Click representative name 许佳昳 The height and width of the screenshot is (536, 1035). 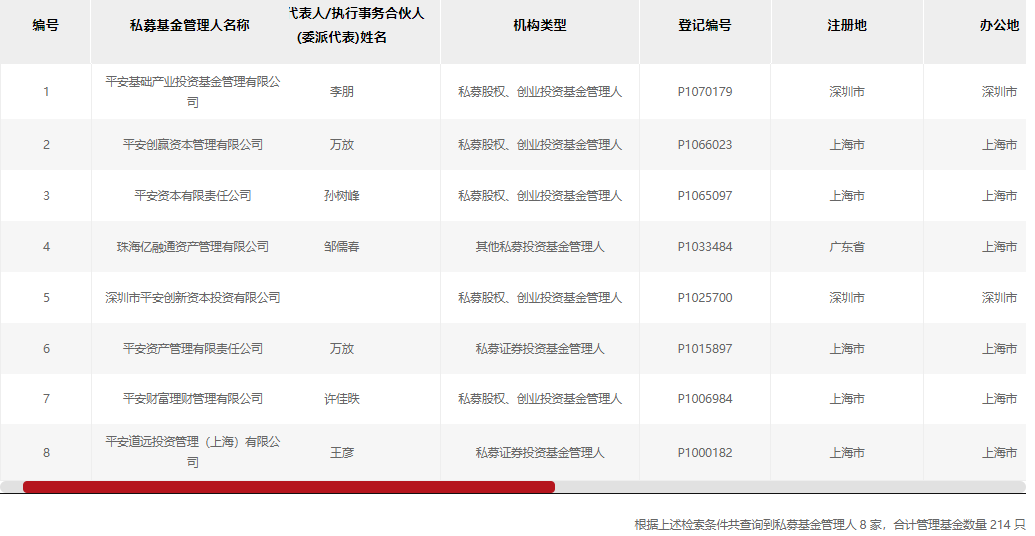pyautogui.click(x=342, y=399)
